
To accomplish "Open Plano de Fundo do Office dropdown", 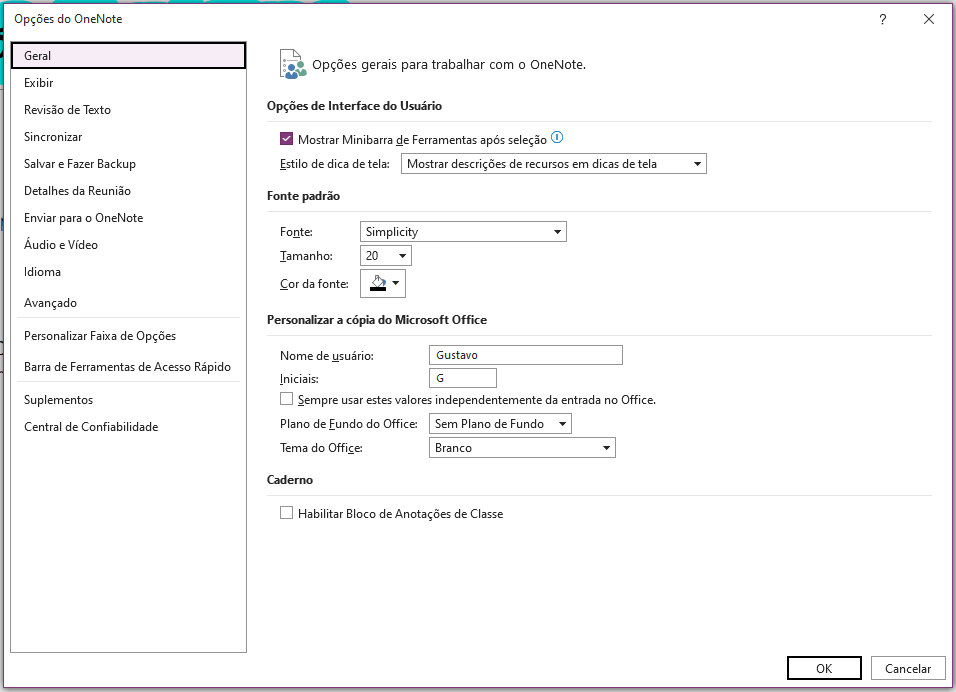I will pos(500,424).
